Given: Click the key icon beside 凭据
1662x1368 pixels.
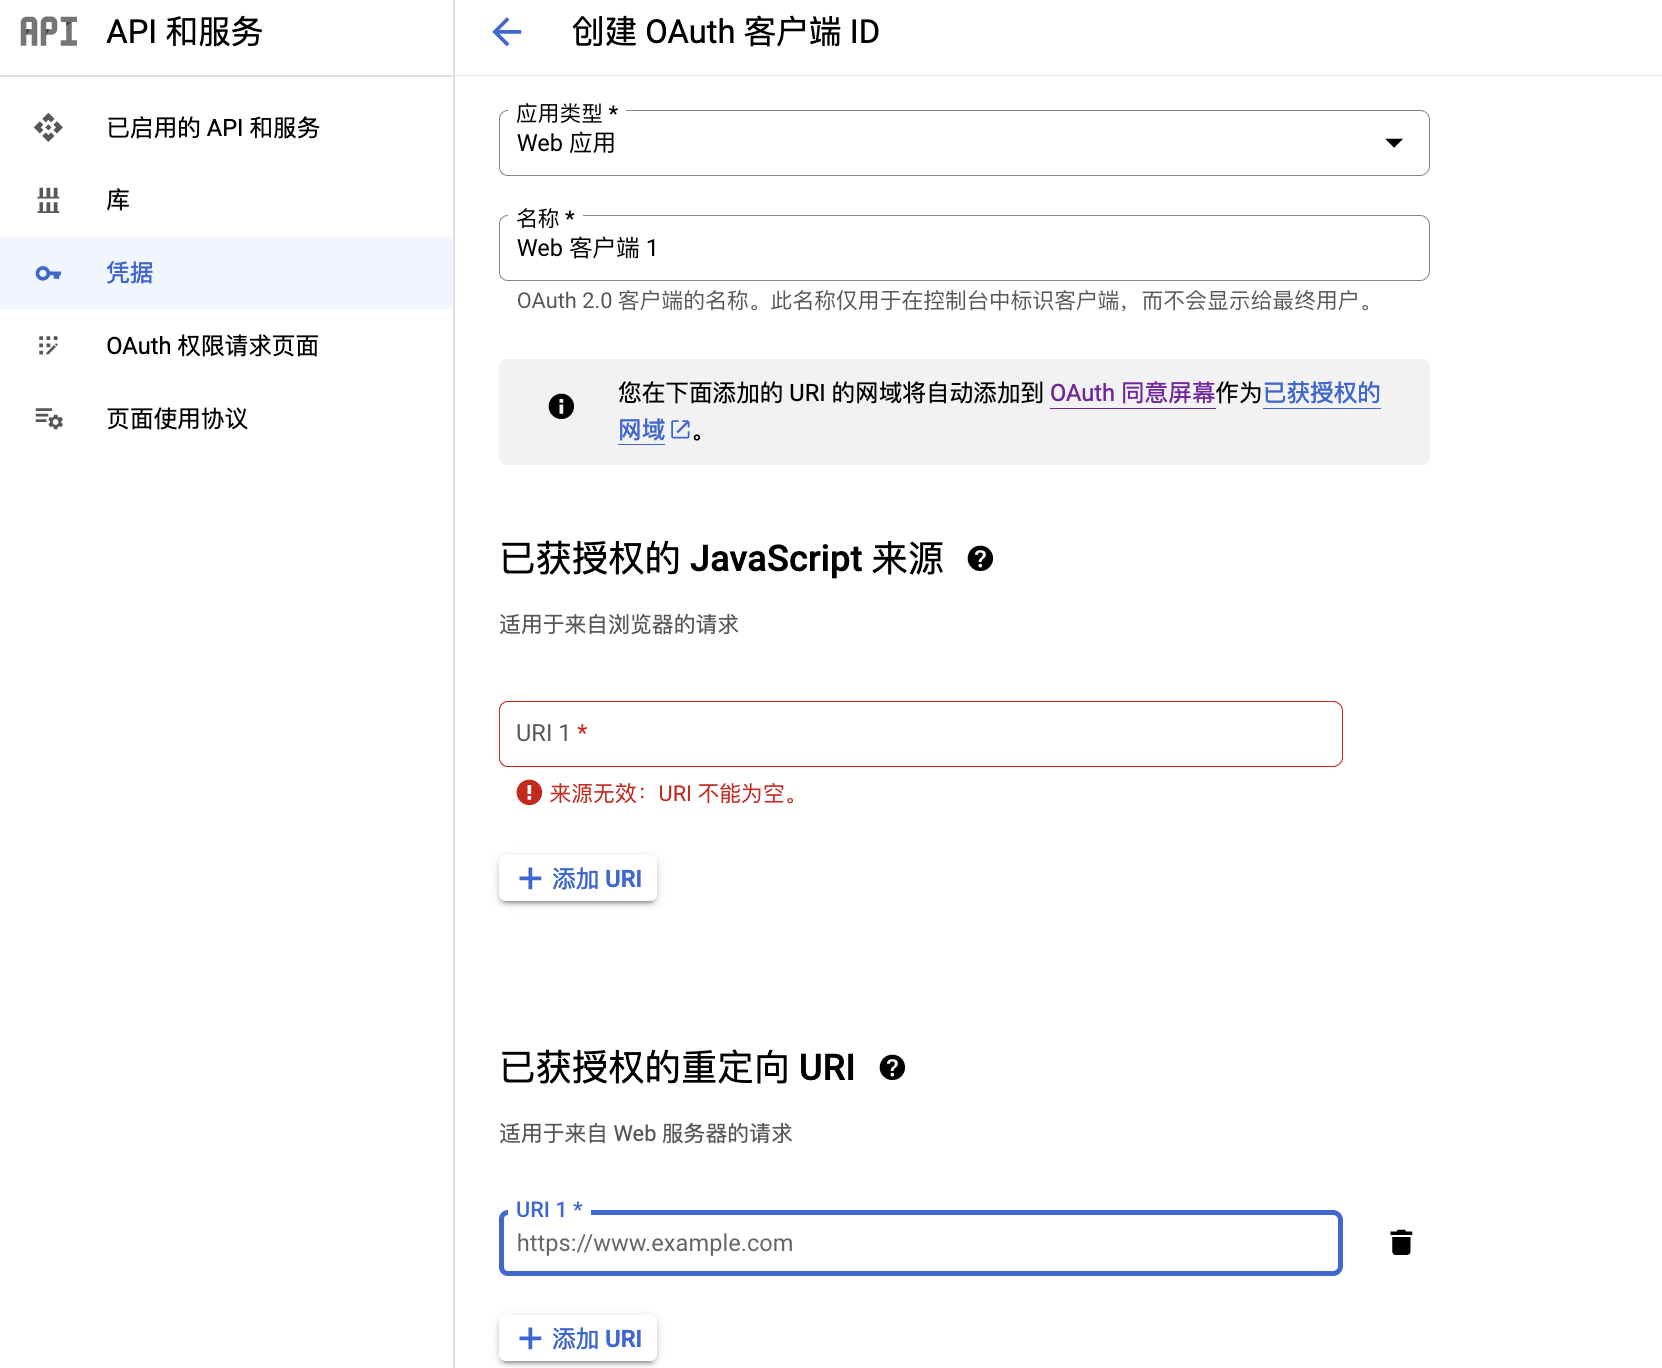Looking at the screenshot, I should 48,273.
